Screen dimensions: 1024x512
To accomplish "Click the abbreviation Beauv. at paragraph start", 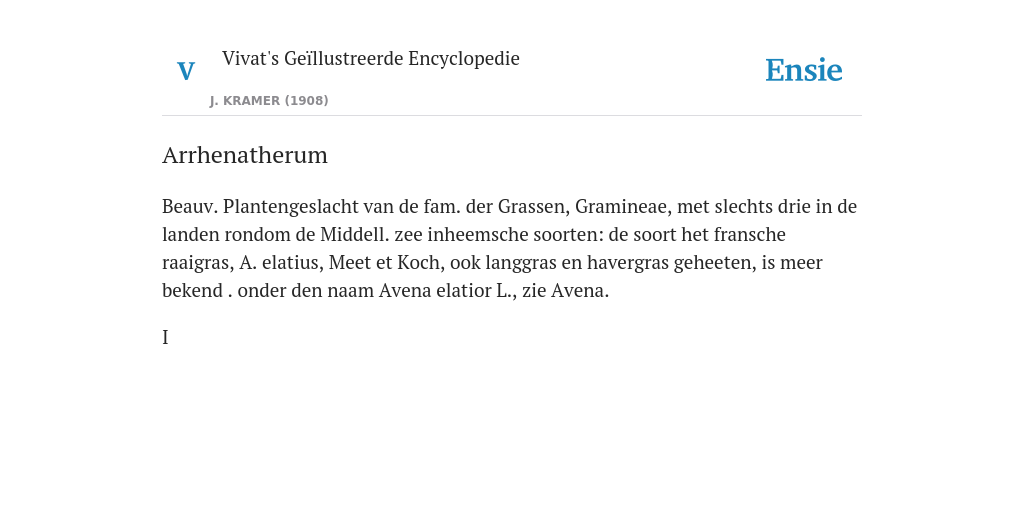I will pos(190,206).
